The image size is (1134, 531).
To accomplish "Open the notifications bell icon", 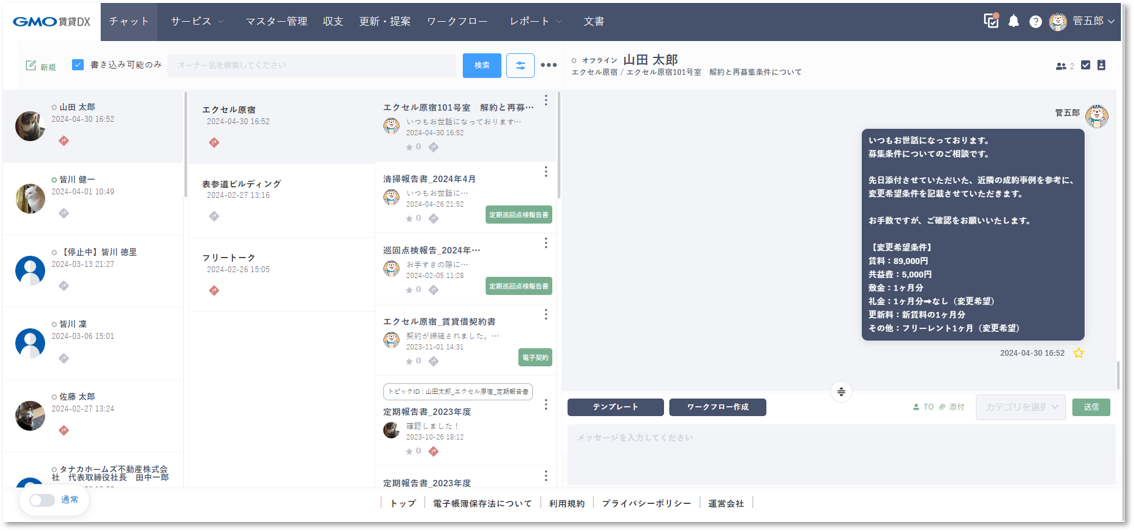I will [x=1014, y=21].
